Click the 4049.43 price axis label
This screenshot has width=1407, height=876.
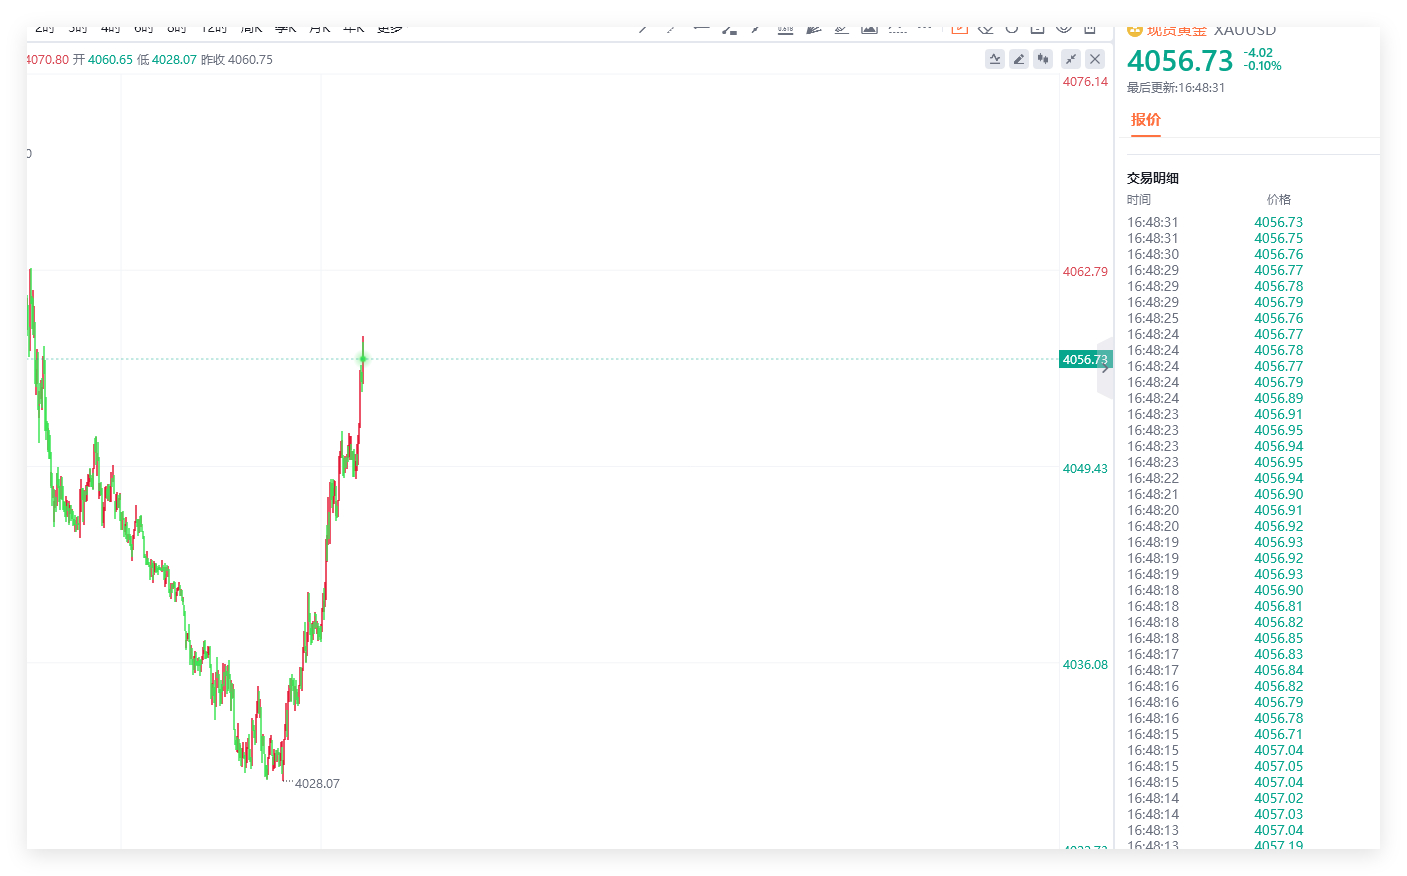1085,469
